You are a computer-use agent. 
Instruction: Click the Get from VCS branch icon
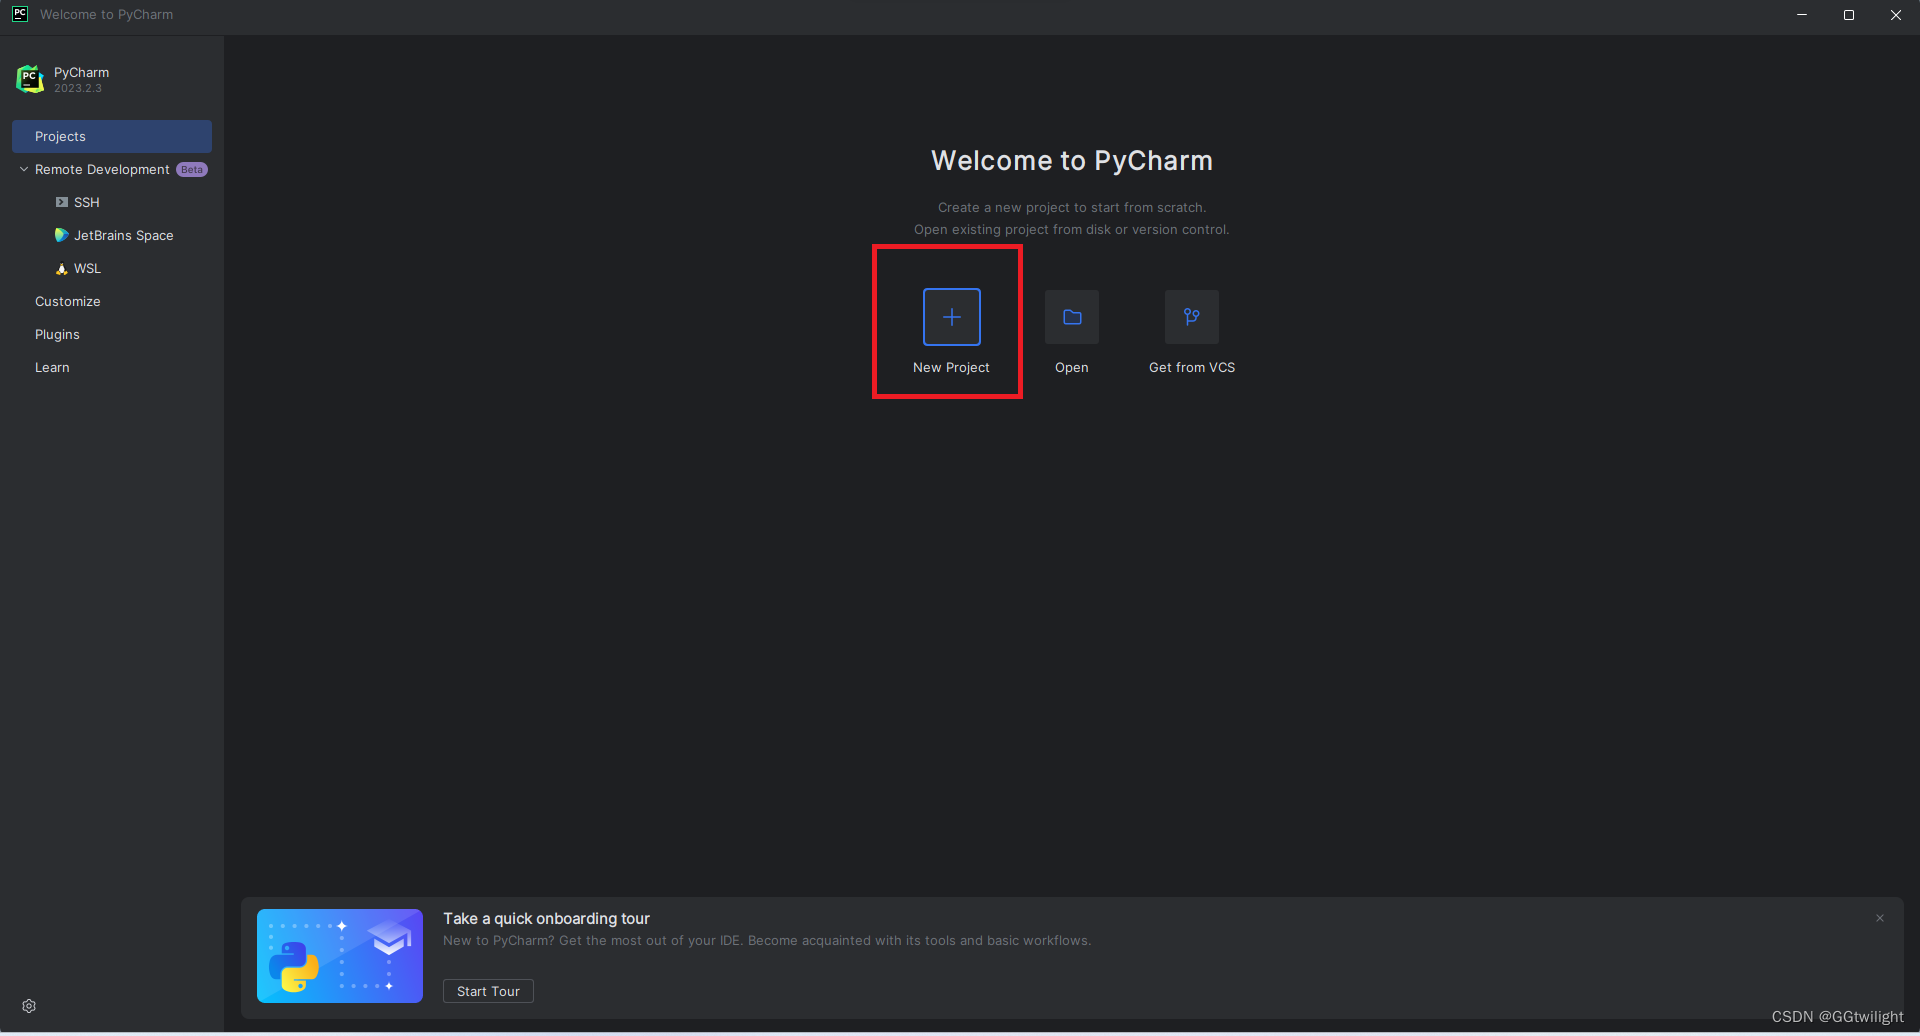[1191, 317]
